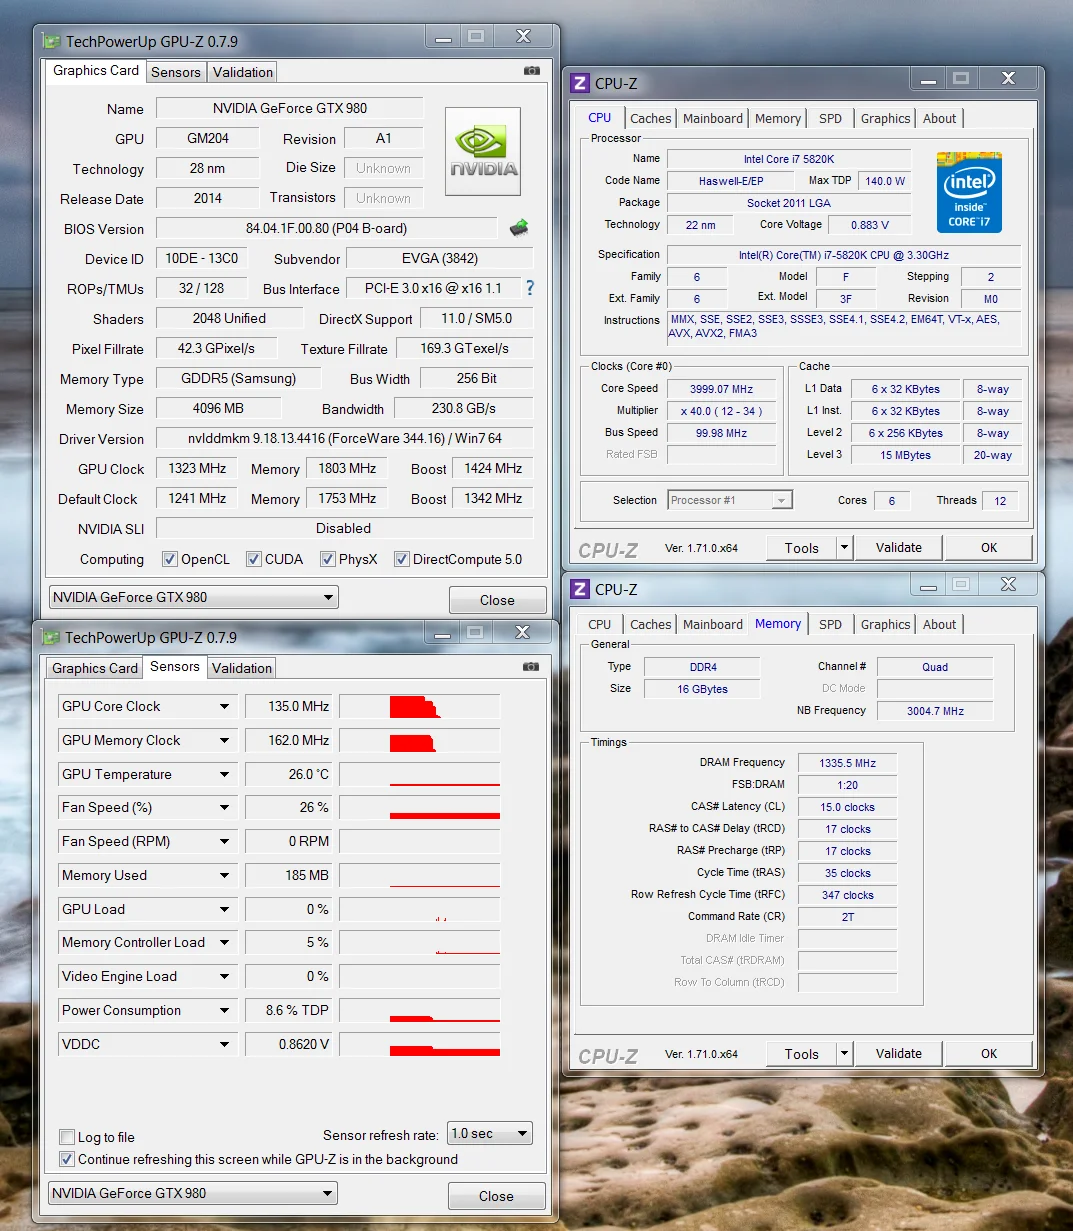The width and height of the screenshot is (1073, 1231).
Task: Open the Processor #1 selection dropdown
Action: click(730, 500)
